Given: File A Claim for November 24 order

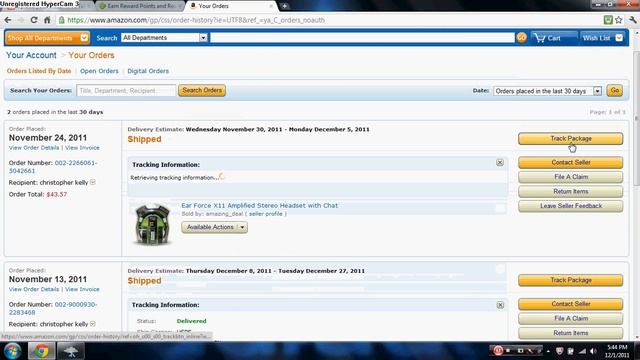Looking at the screenshot, I should pyautogui.click(x=571, y=177).
